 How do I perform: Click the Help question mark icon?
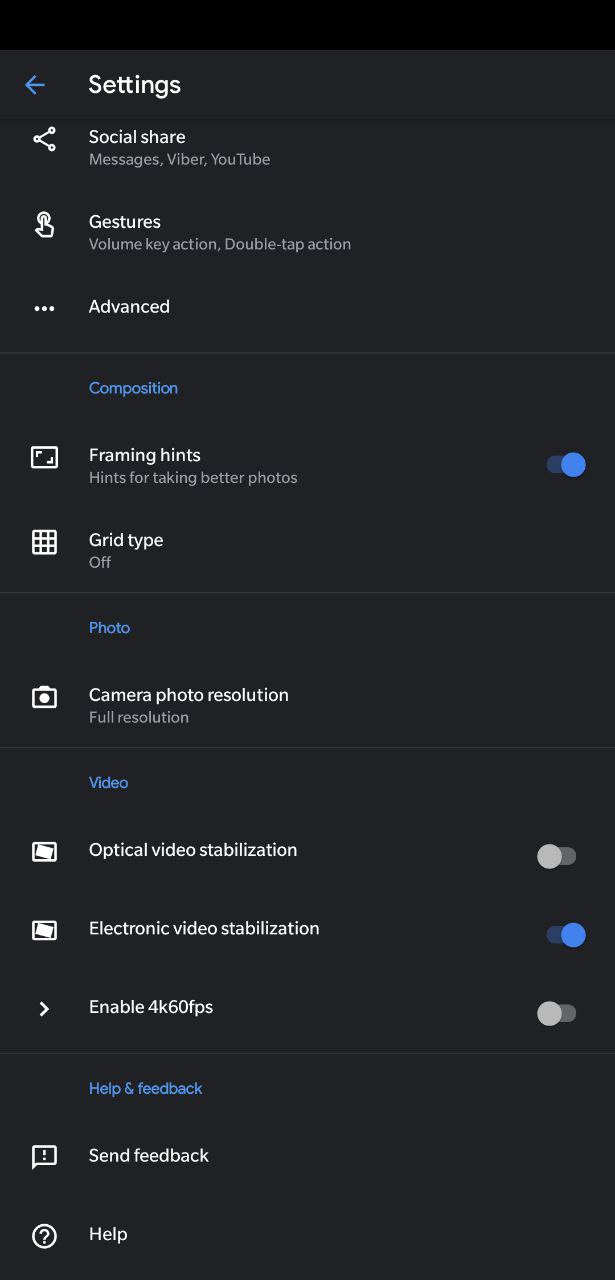pyautogui.click(x=44, y=1236)
